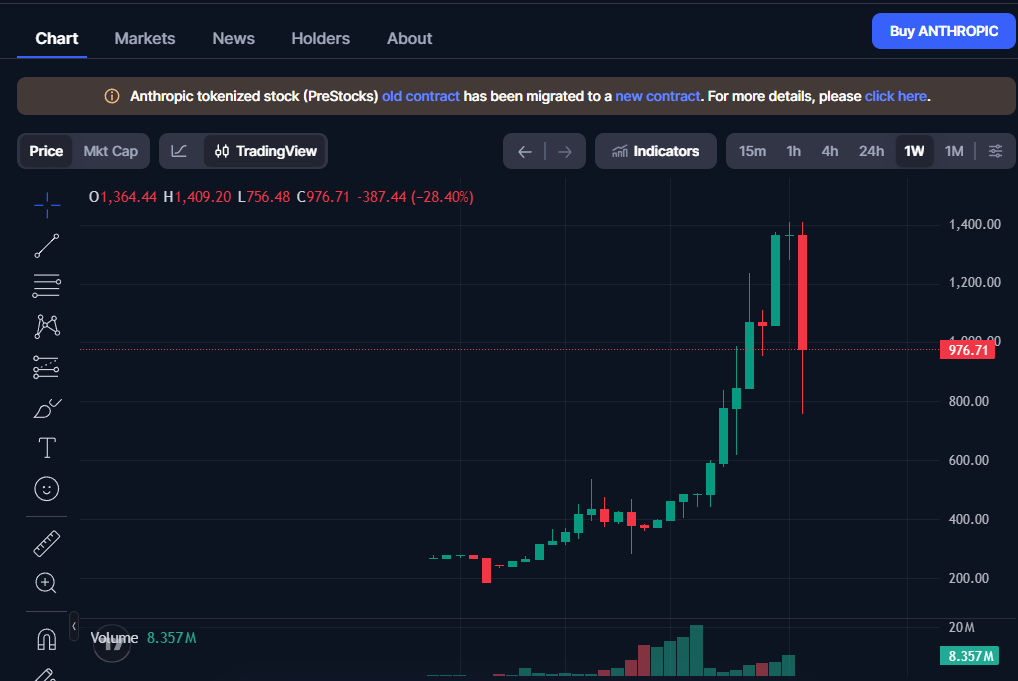Select the XABCD pattern tool
The width and height of the screenshot is (1018, 681).
(x=47, y=326)
